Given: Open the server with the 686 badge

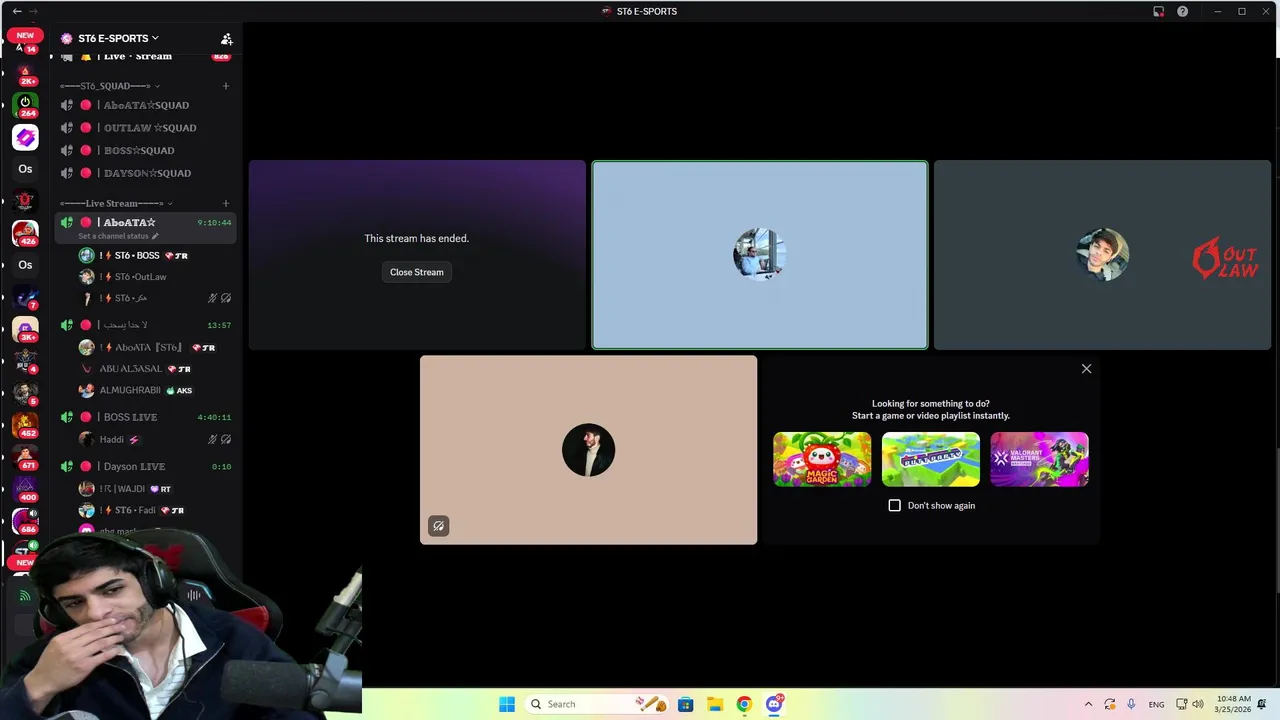Looking at the screenshot, I should point(25,521).
